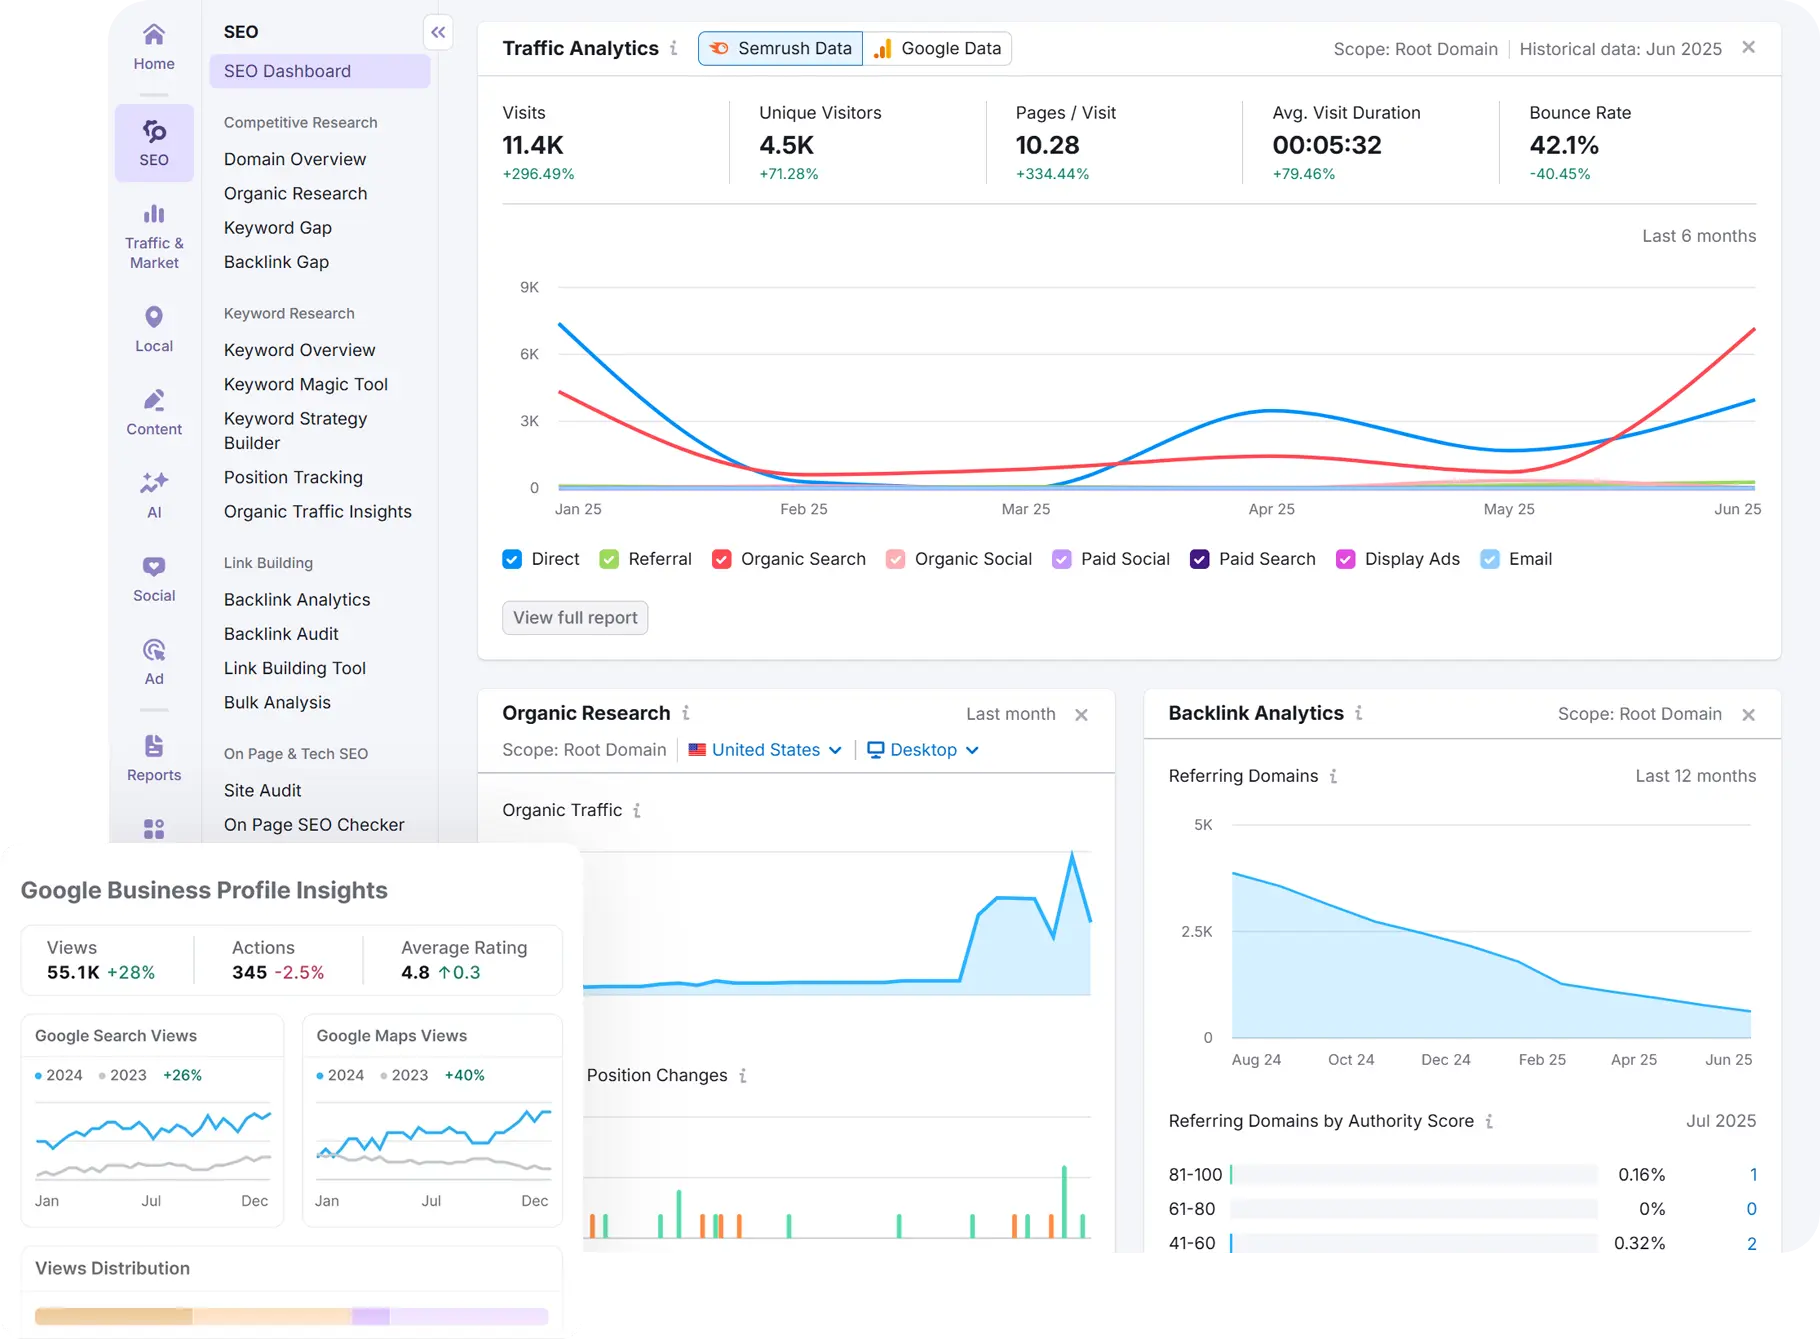Open Domain Overview menu item
This screenshot has height=1339, width=1820.
tap(295, 159)
